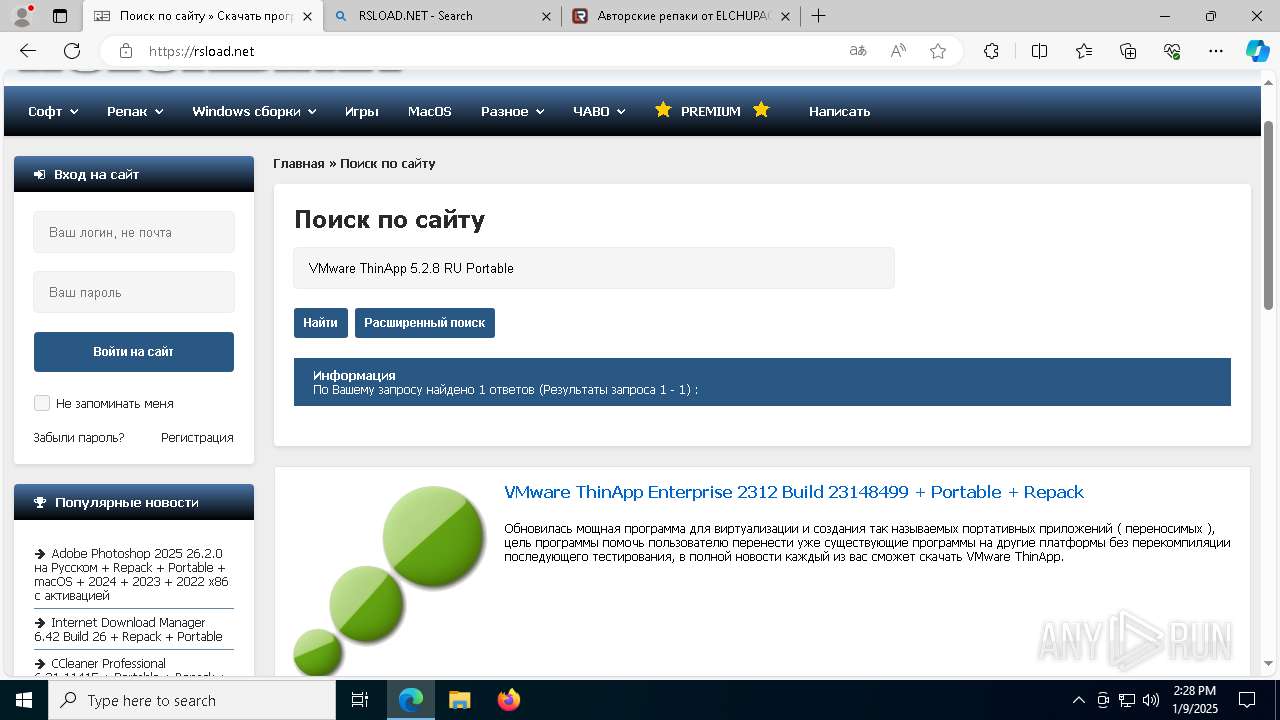Click the browser back arrow
1280x720 pixels.
[x=28, y=51]
